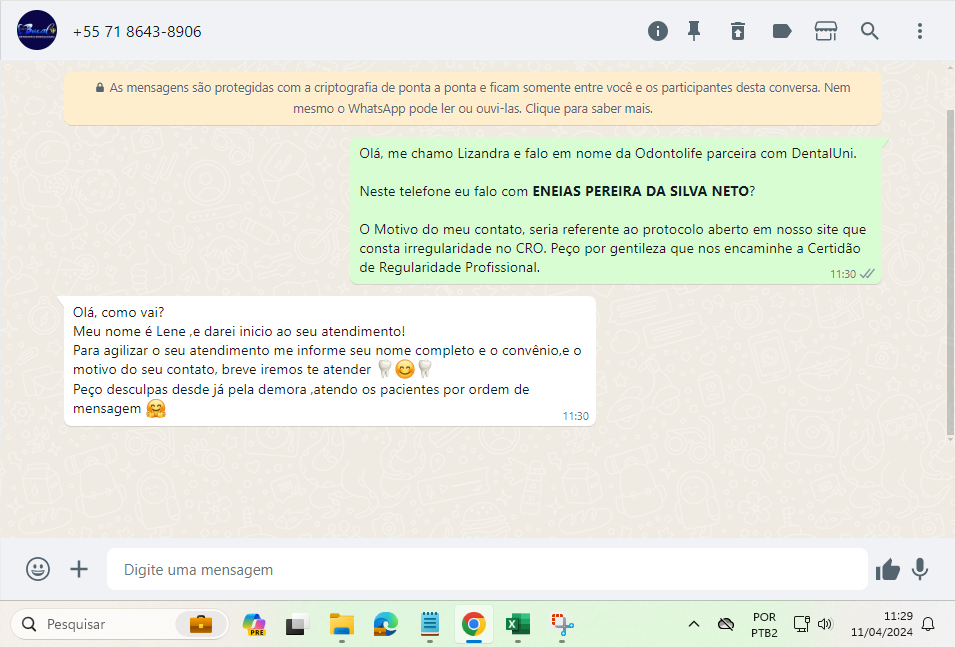Screen dimensions: 955x647
Task: Open the clock showing 11:29 11/04/2024
Action: tap(882, 624)
